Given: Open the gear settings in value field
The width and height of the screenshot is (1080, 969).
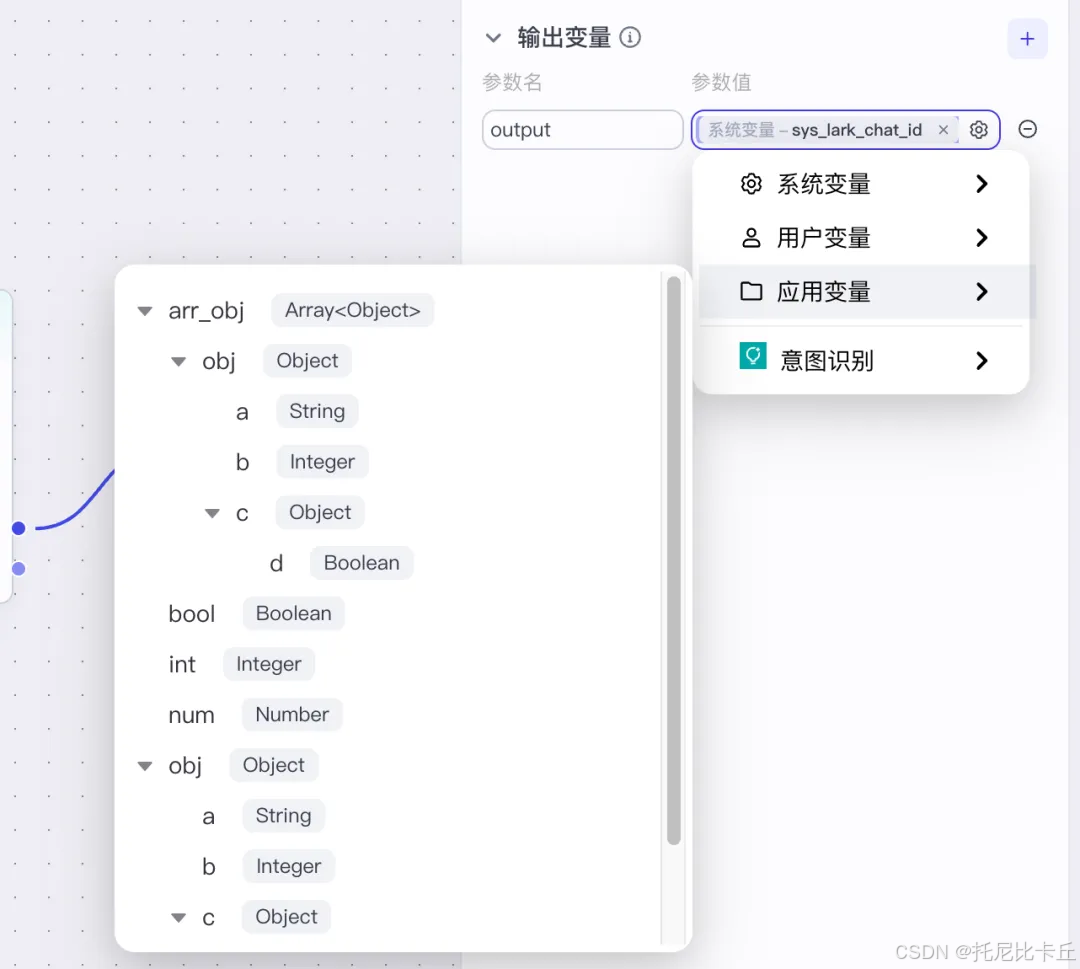Looking at the screenshot, I should point(978,129).
